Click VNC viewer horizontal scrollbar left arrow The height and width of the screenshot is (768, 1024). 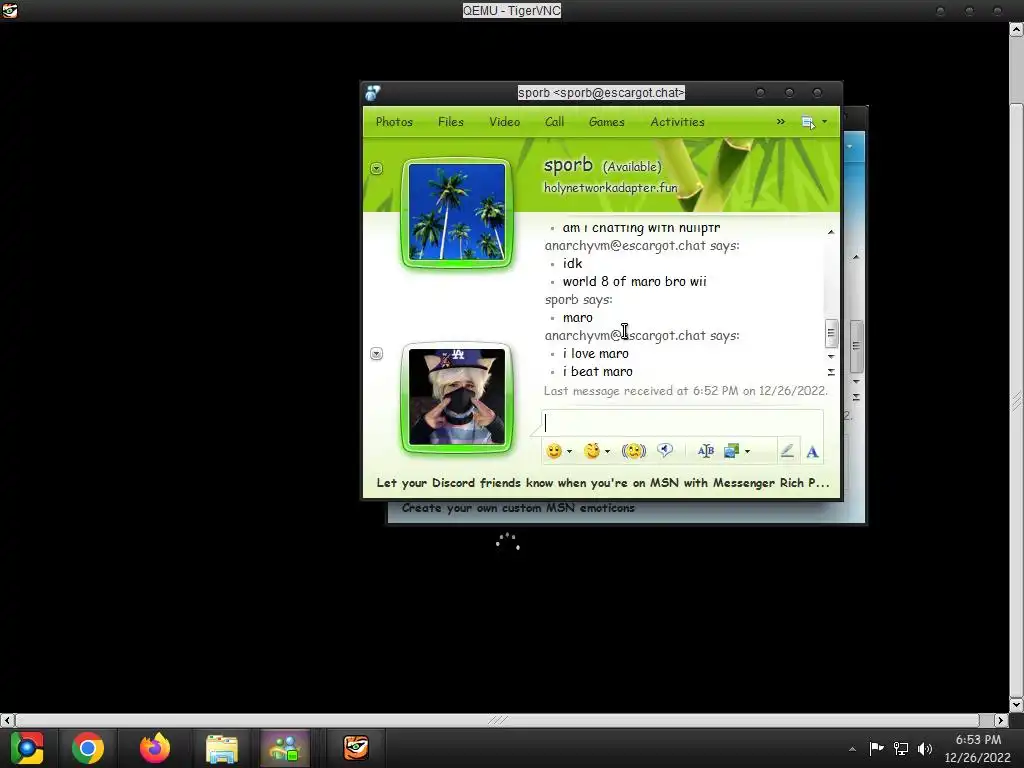tap(7, 720)
